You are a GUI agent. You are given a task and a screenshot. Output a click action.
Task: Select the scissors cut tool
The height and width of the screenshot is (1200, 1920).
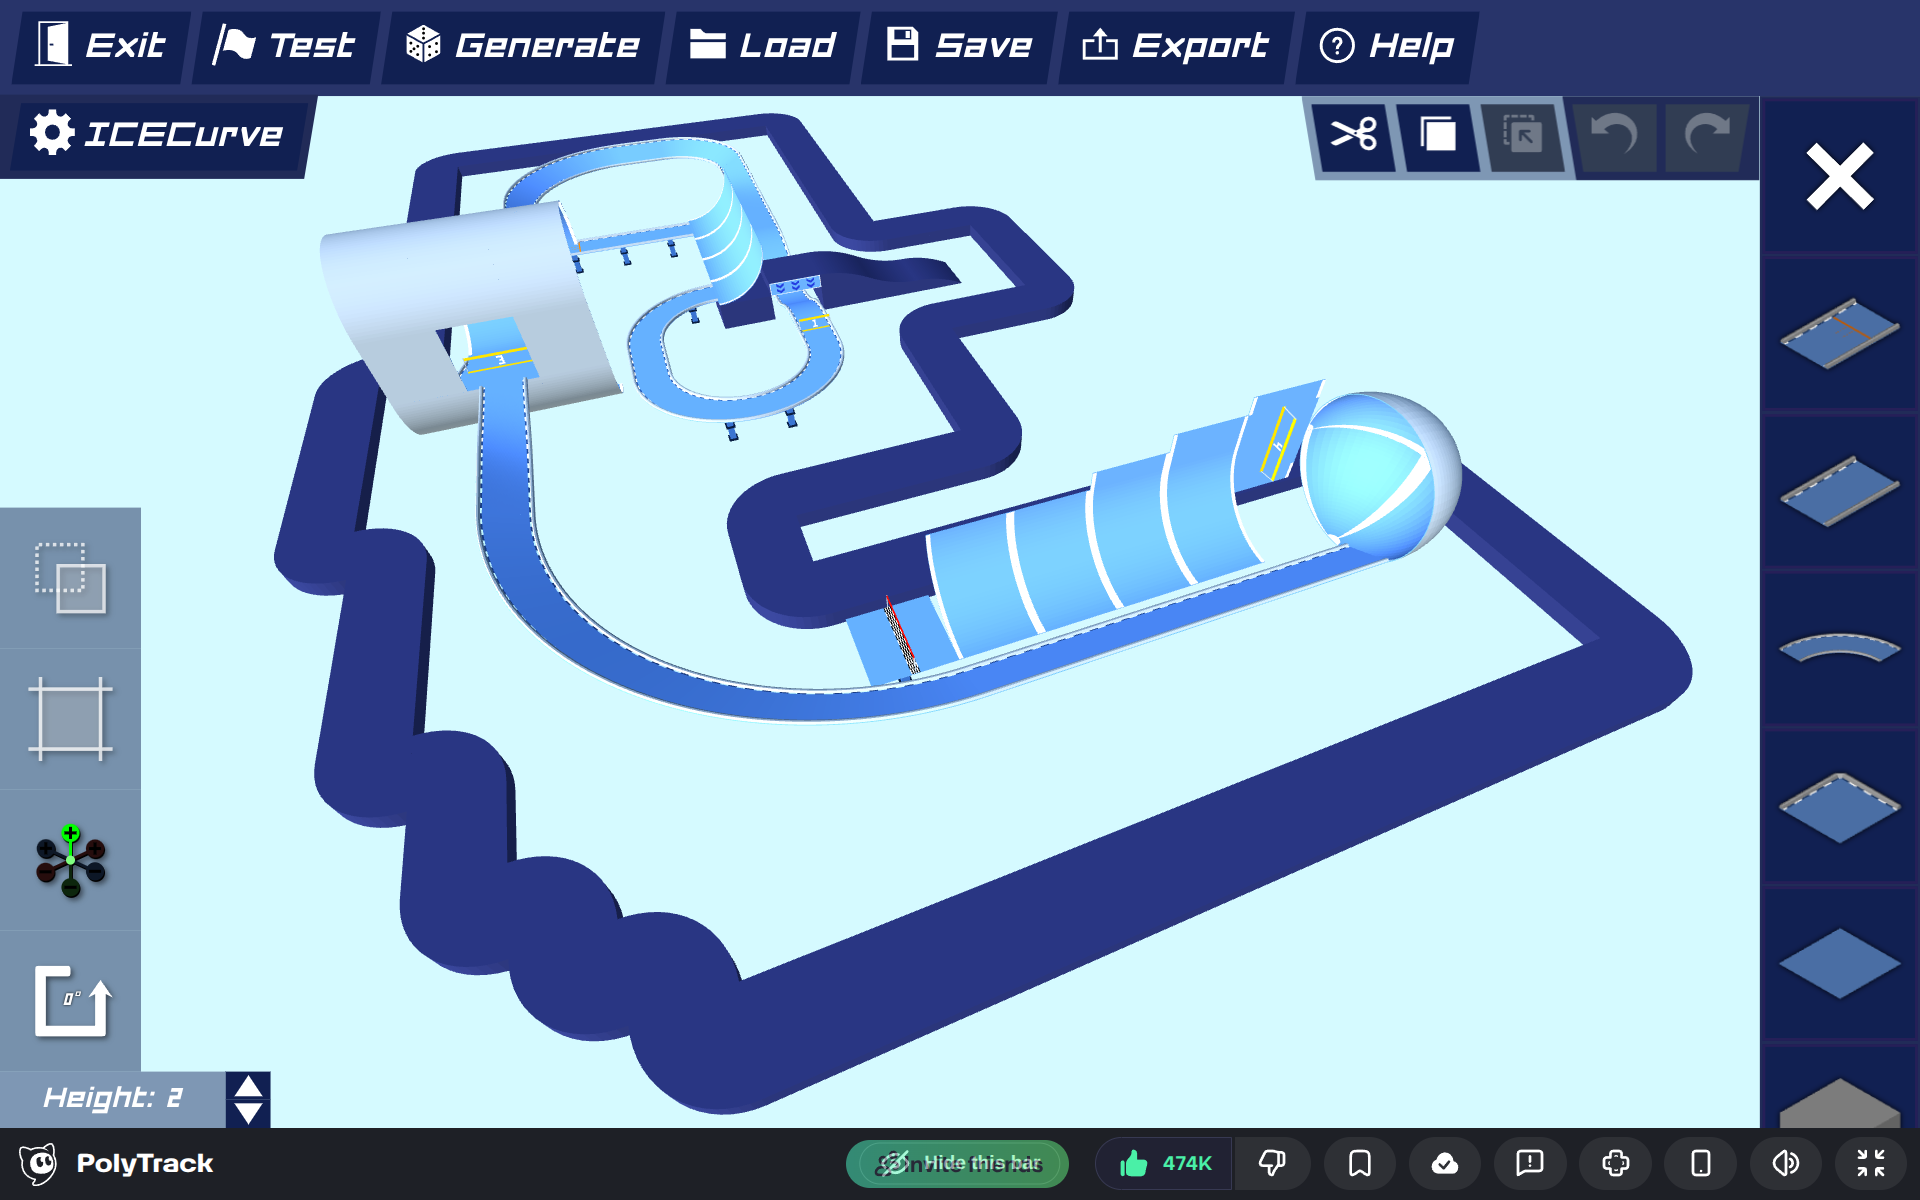(1354, 134)
